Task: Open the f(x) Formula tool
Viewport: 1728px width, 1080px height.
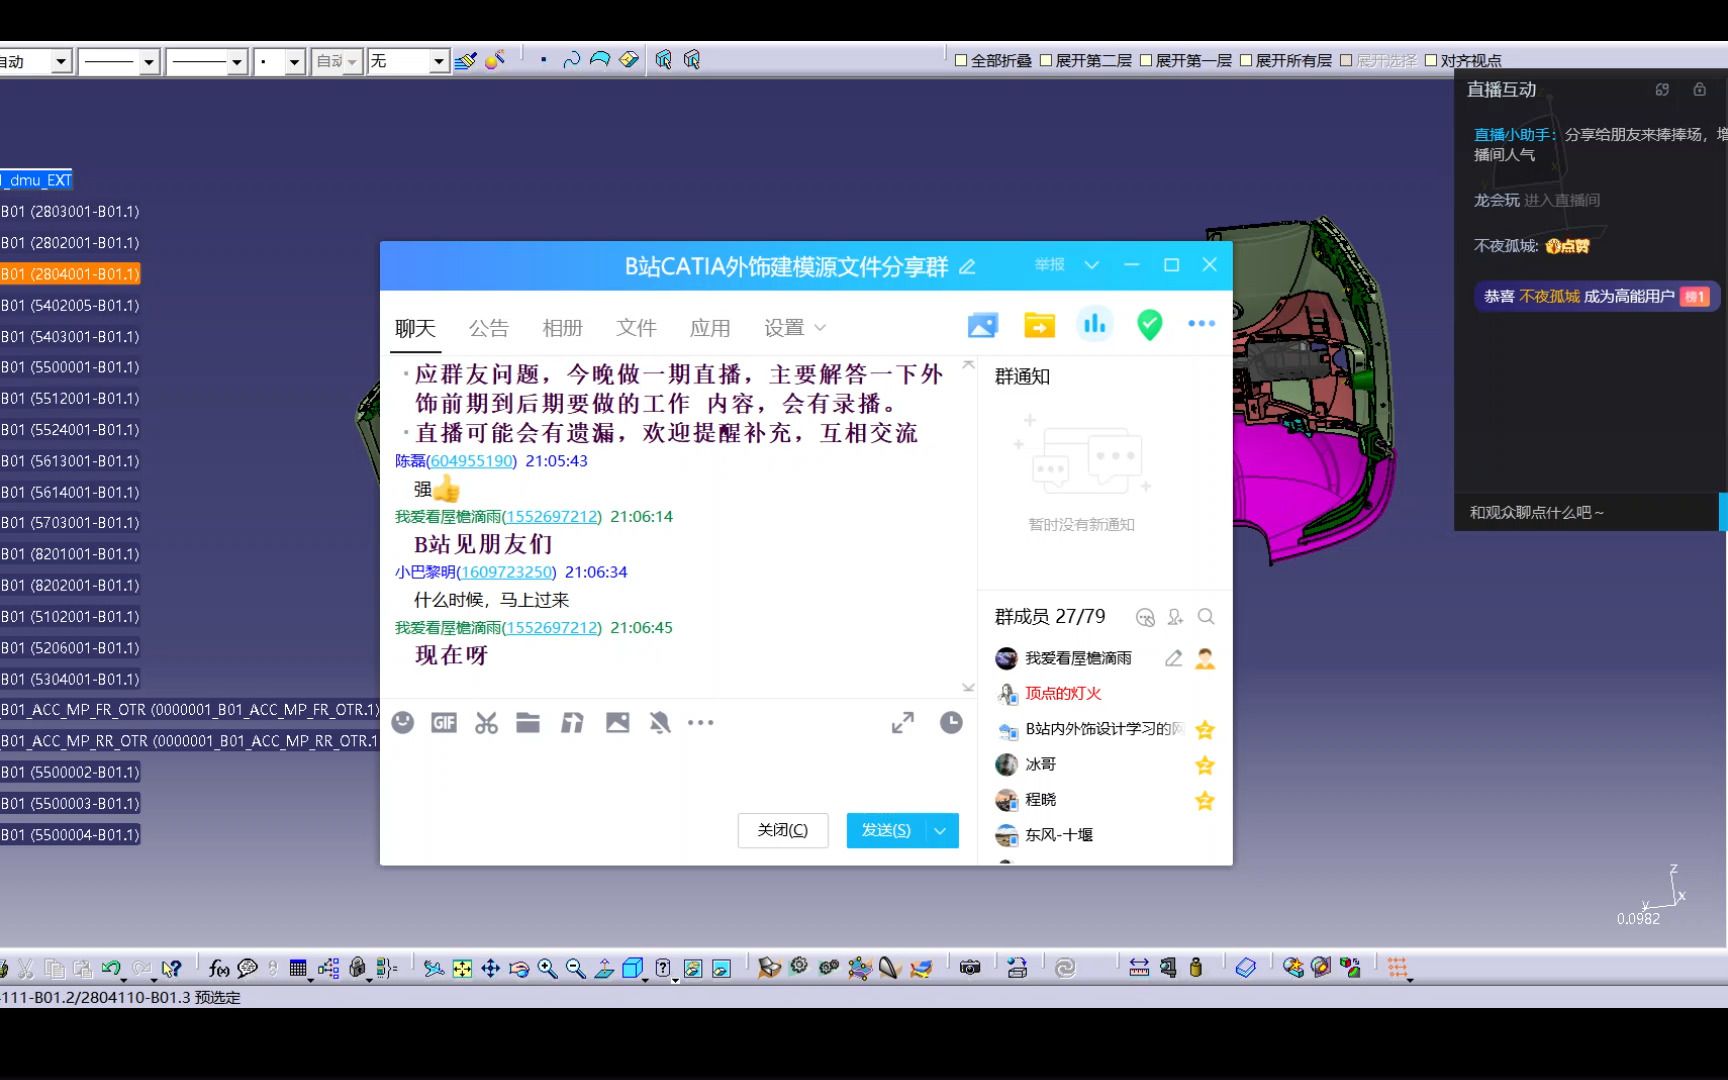Action: click(x=219, y=967)
